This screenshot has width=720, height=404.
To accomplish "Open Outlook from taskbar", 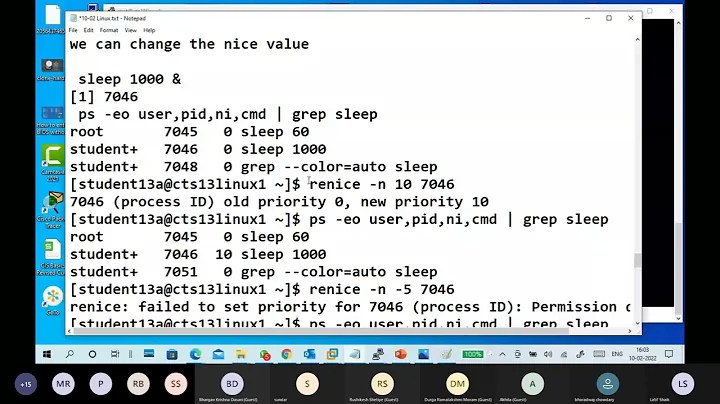I will coord(309,354).
